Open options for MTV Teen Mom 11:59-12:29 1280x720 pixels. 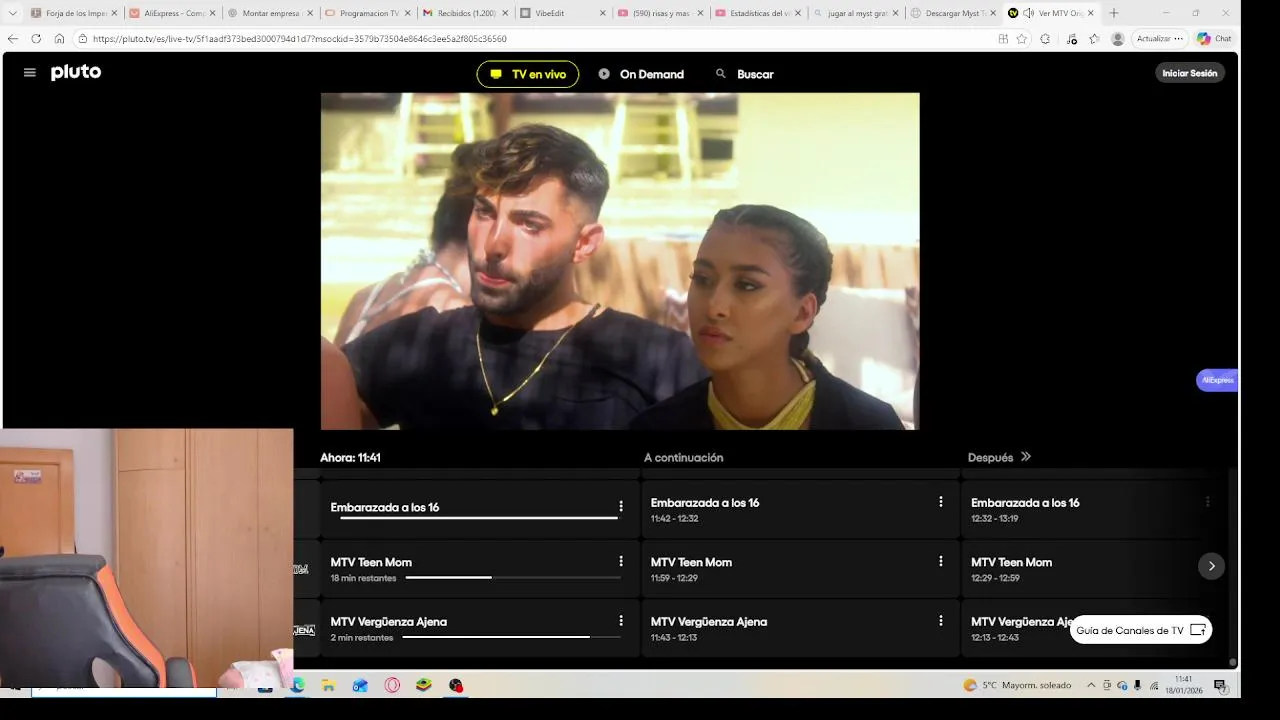[x=940, y=562]
